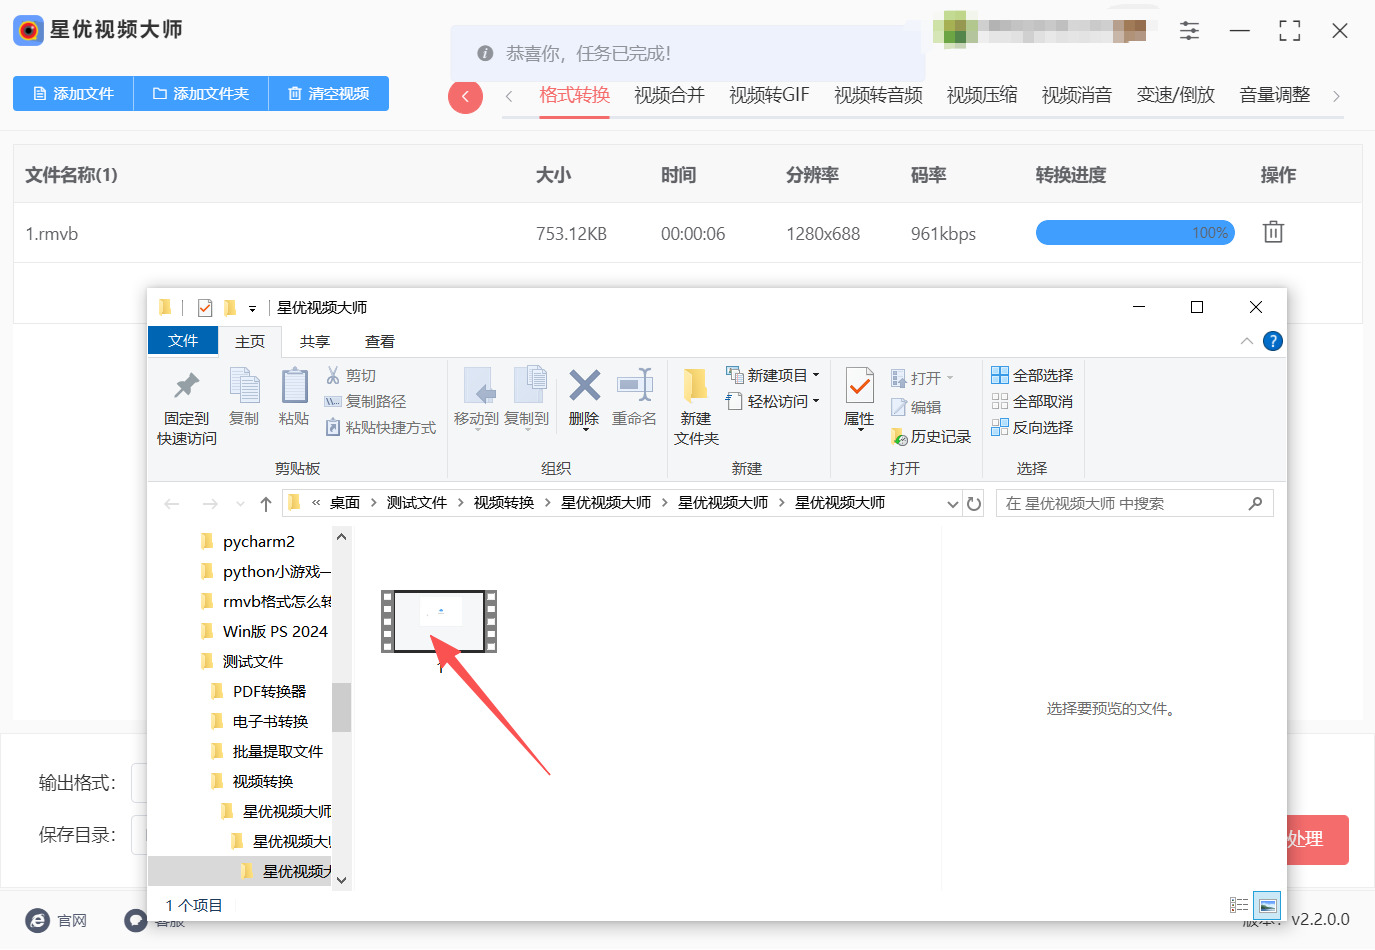
Task: Switch to details list view toggle
Action: 1239,905
